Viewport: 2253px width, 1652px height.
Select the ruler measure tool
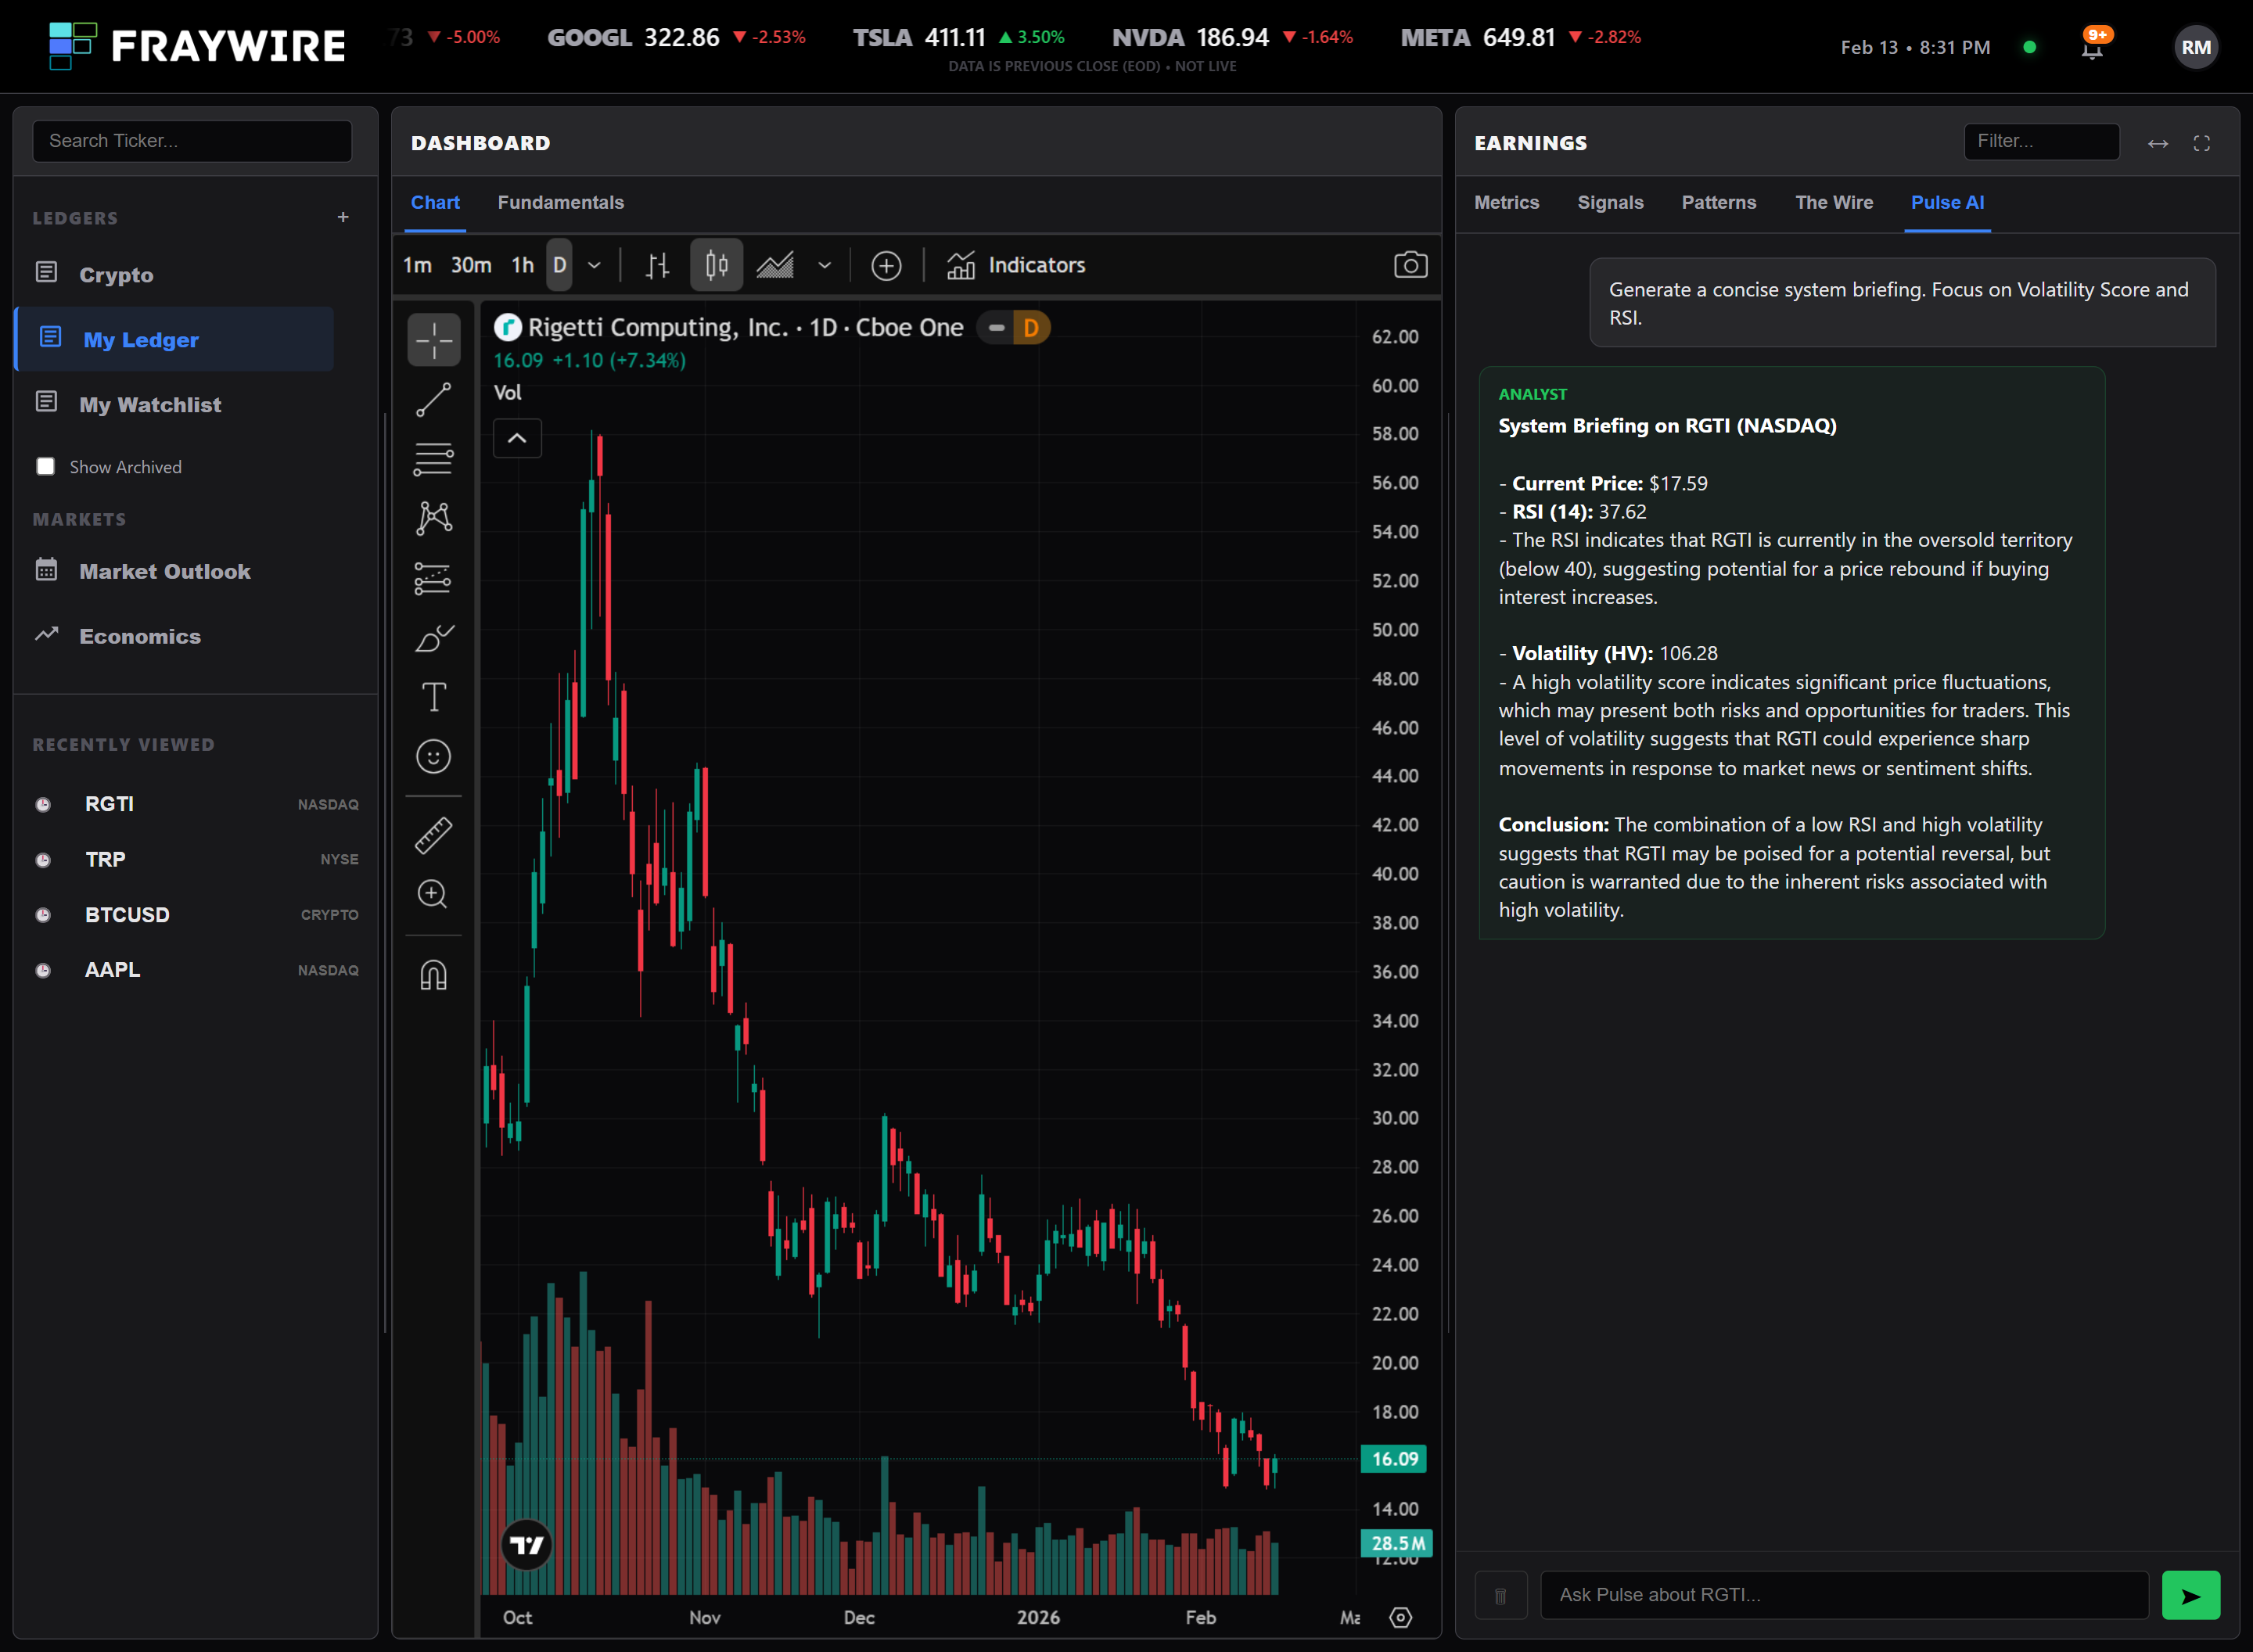point(433,835)
